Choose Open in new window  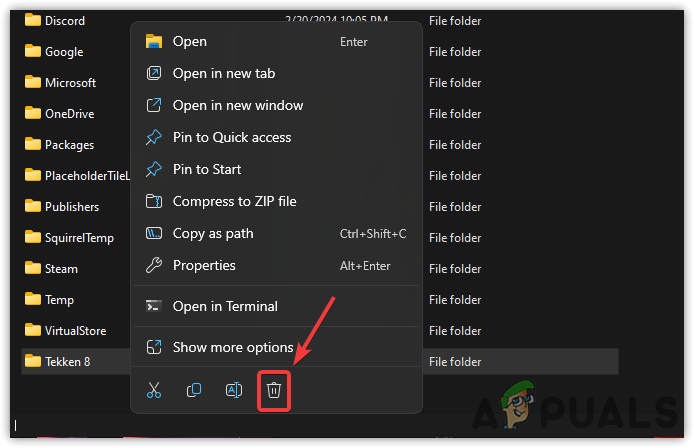click(x=238, y=105)
